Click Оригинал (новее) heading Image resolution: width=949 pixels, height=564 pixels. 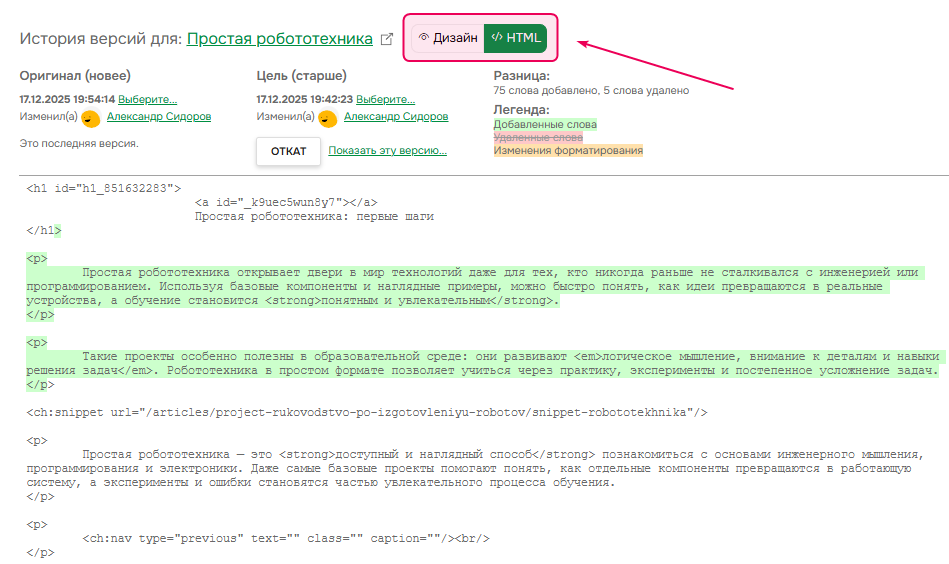tap(75, 76)
